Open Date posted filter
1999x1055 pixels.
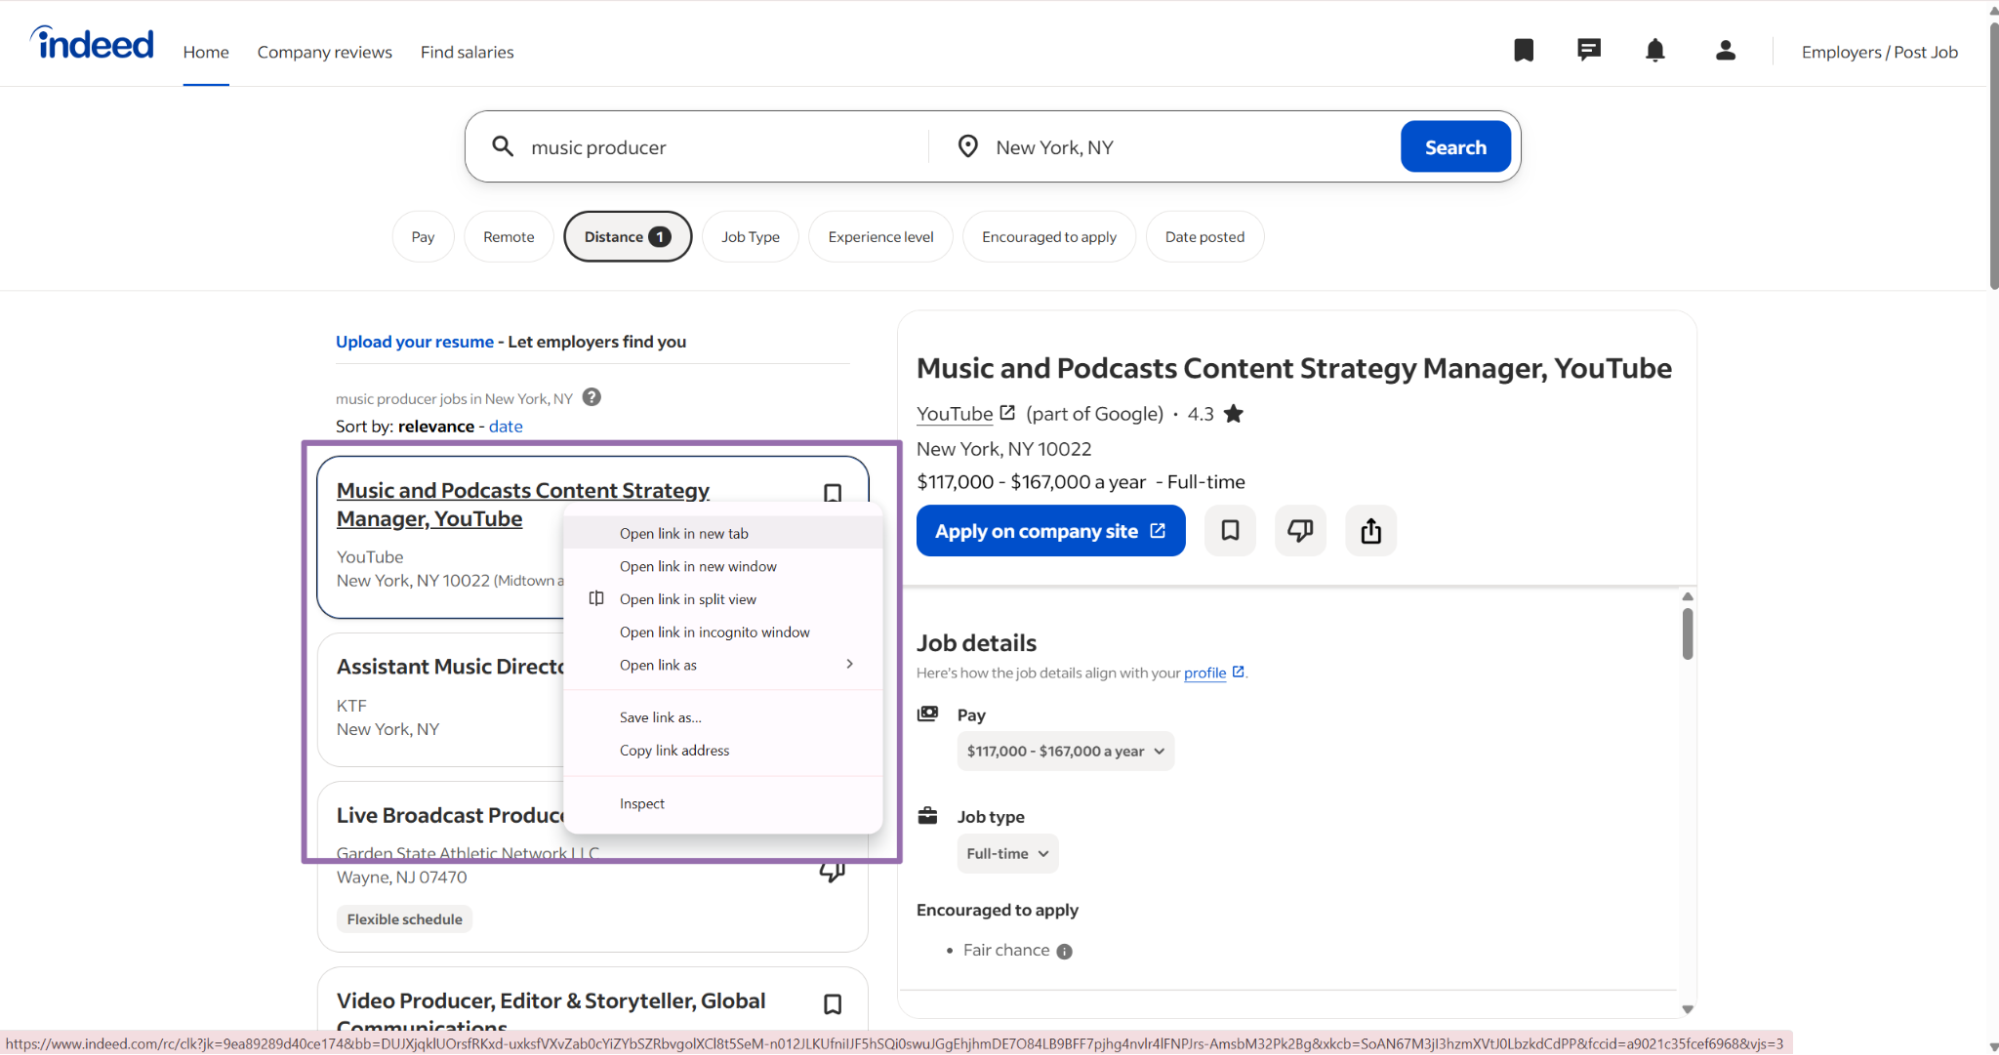coord(1204,237)
